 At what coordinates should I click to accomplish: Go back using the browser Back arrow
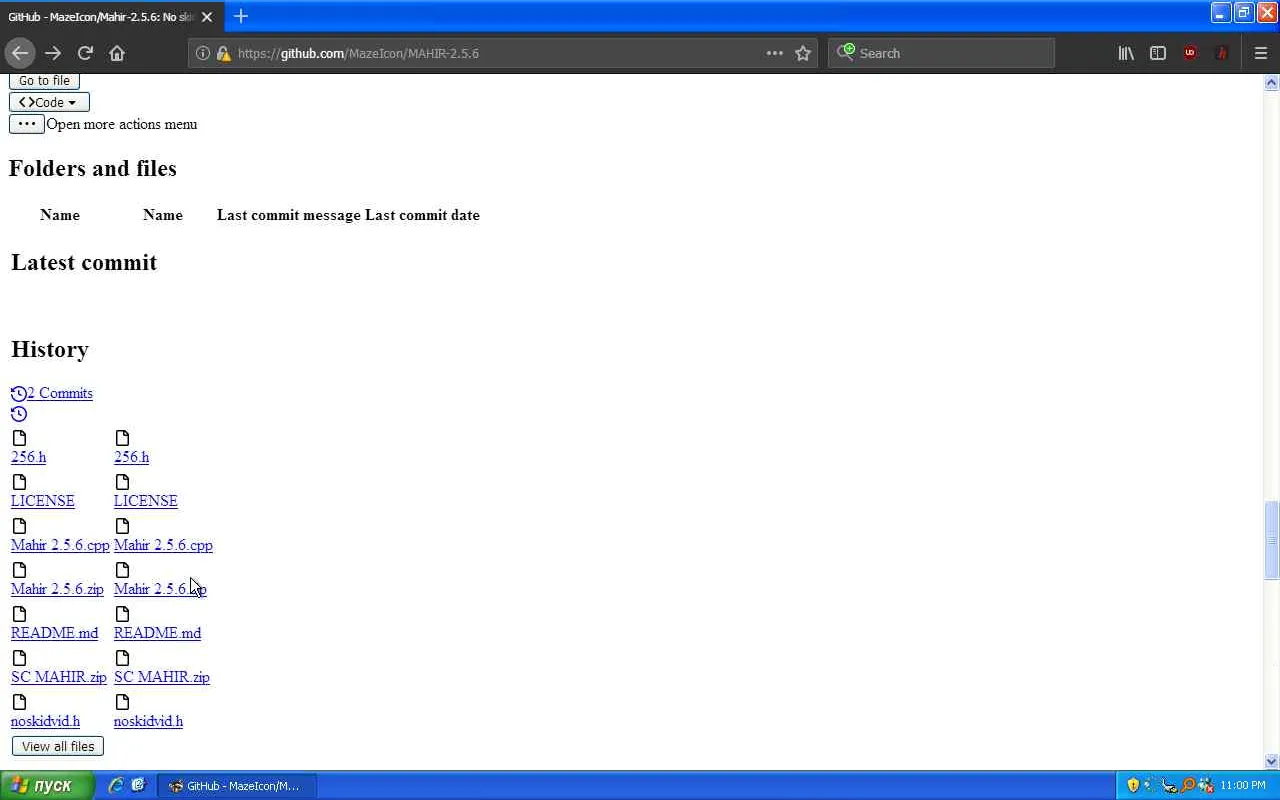[x=20, y=53]
